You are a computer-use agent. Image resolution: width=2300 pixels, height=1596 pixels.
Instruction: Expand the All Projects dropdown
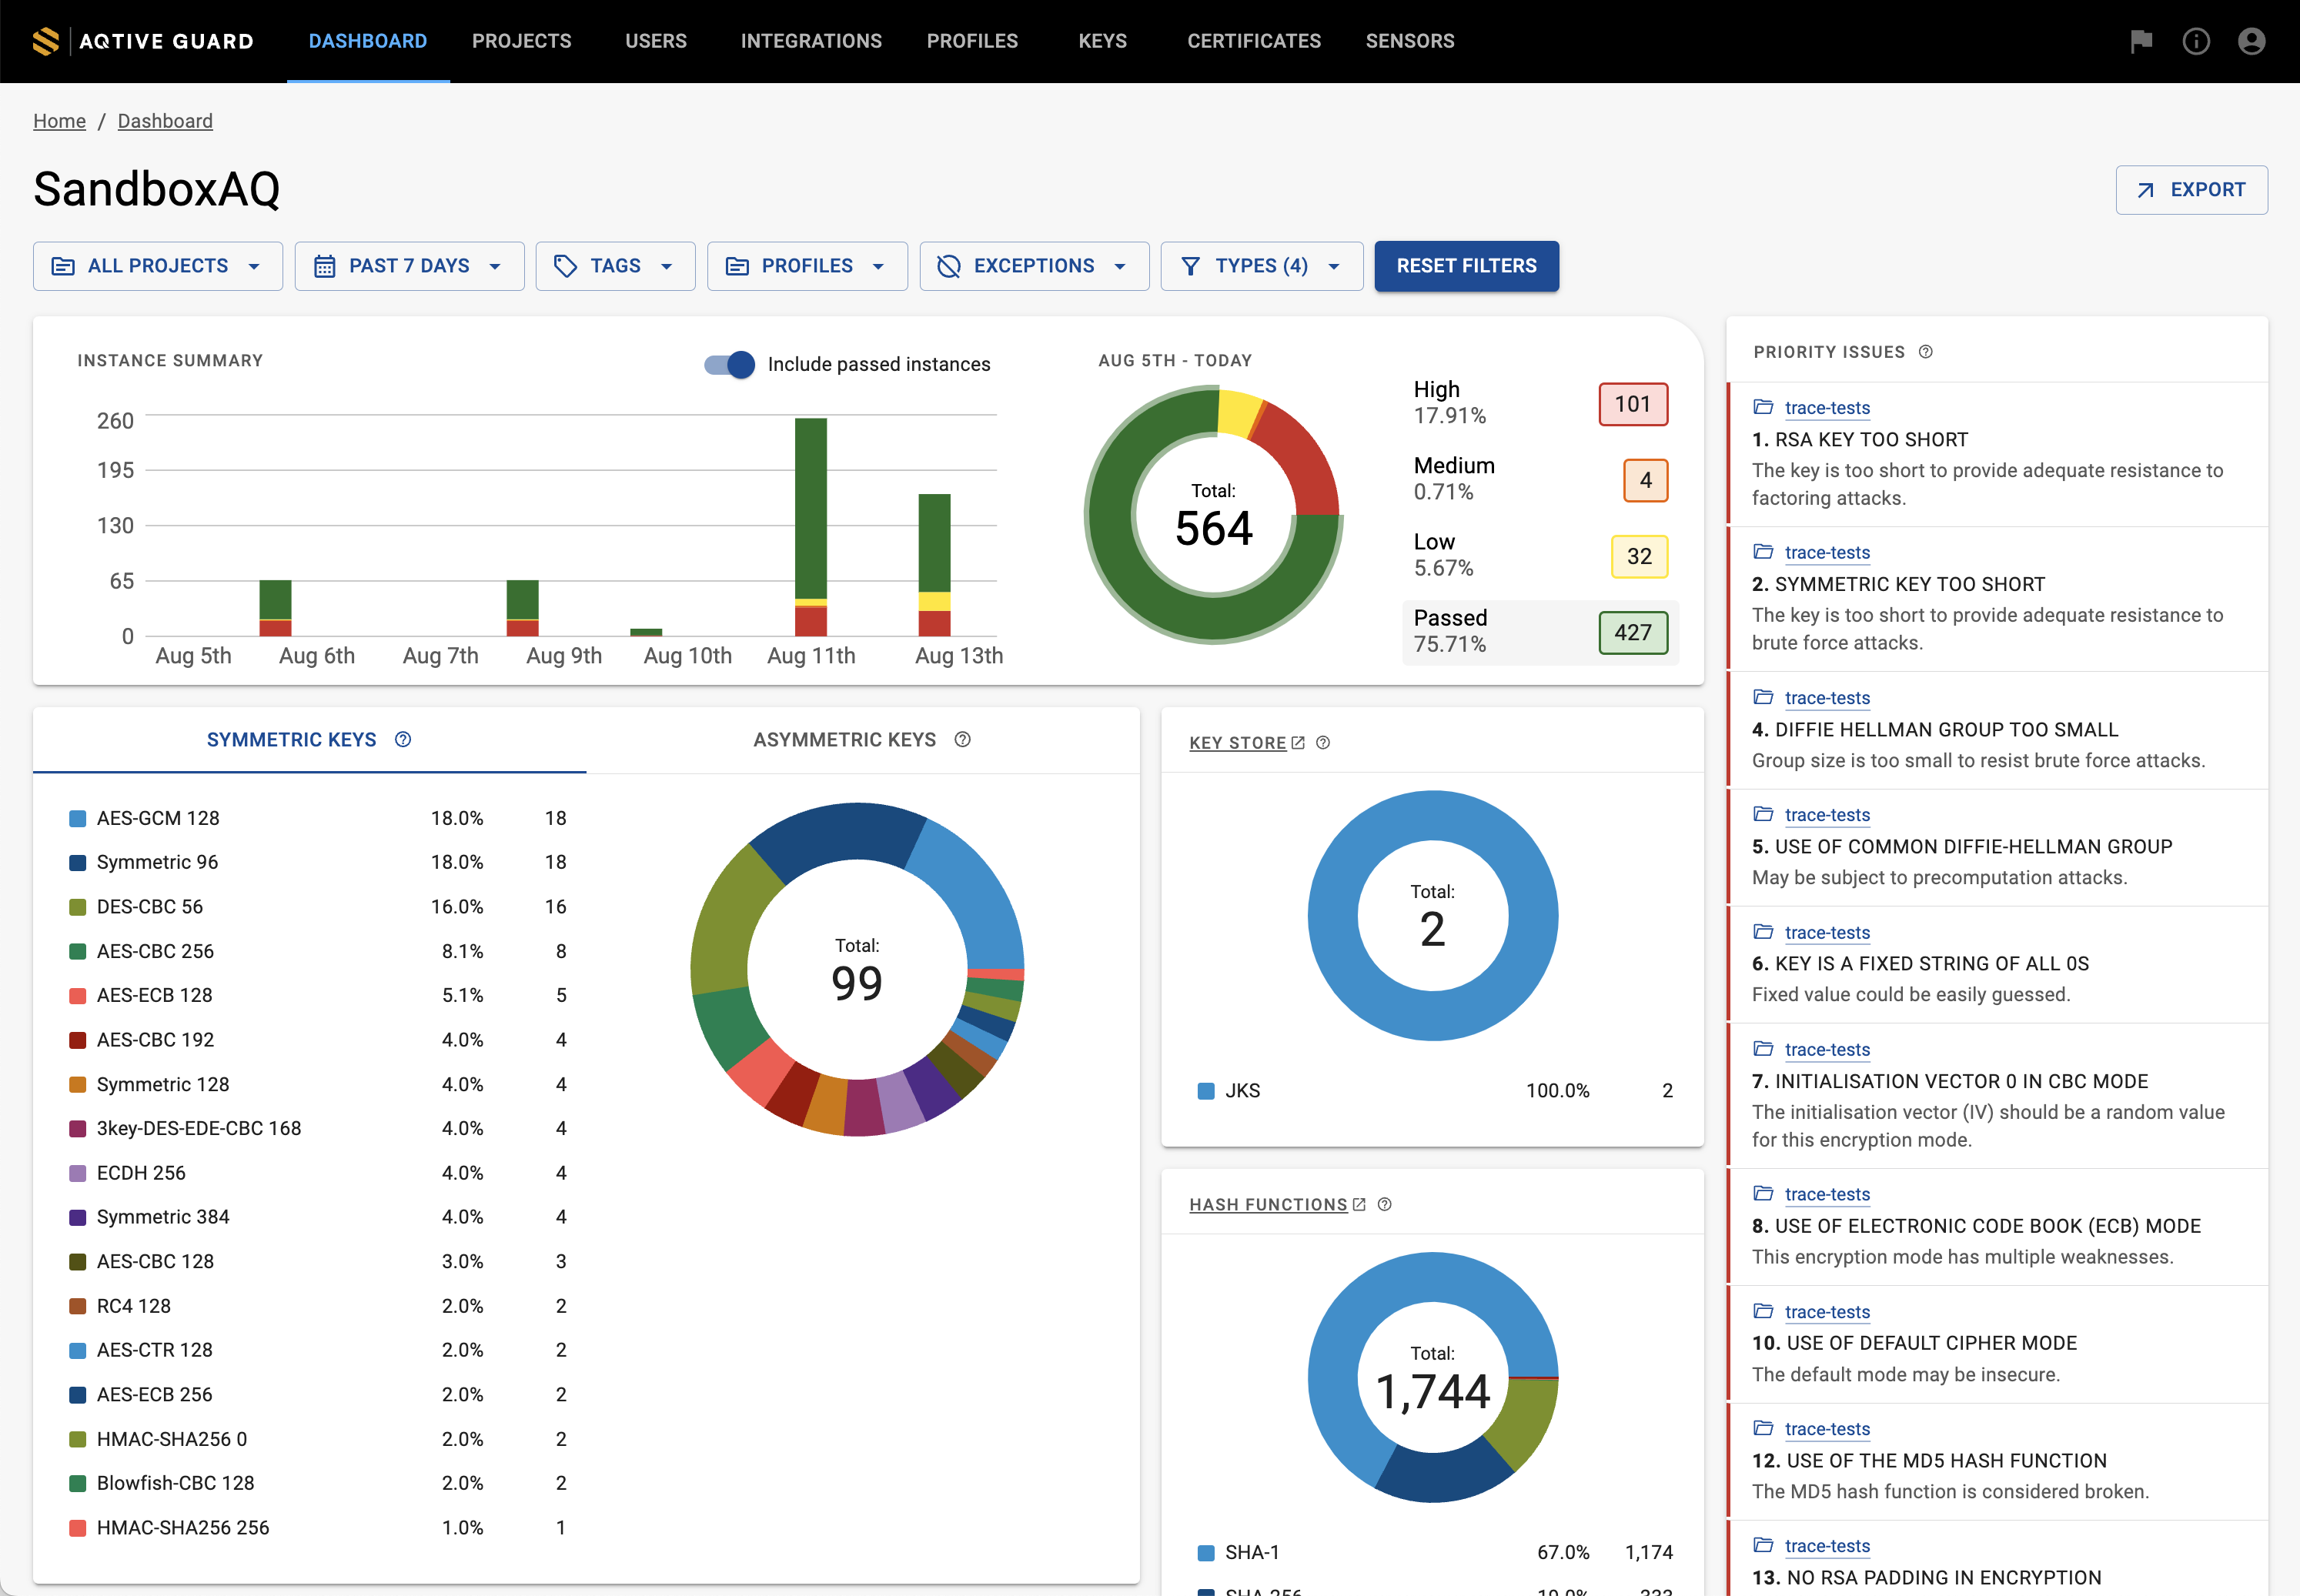click(158, 266)
